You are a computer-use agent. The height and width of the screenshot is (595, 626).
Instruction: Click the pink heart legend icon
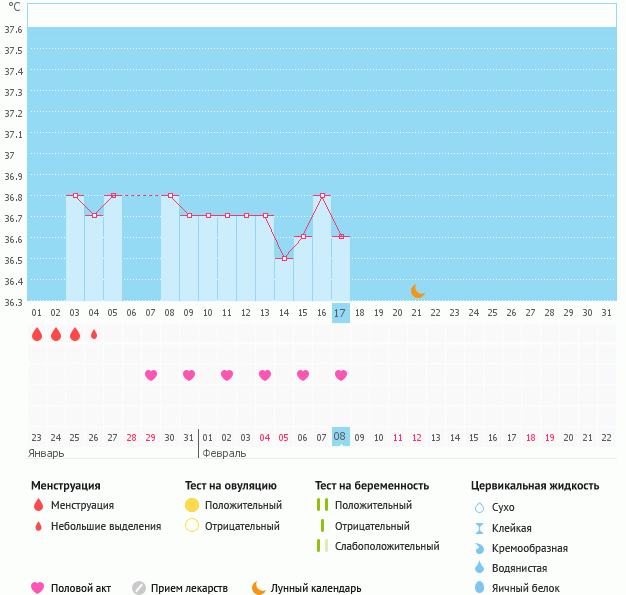click(x=38, y=588)
